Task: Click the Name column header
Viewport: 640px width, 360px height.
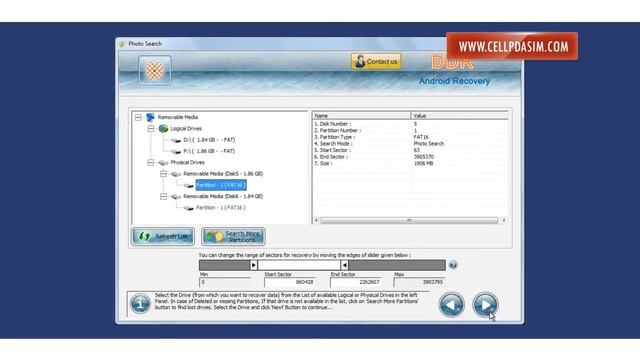Action: click(x=362, y=116)
